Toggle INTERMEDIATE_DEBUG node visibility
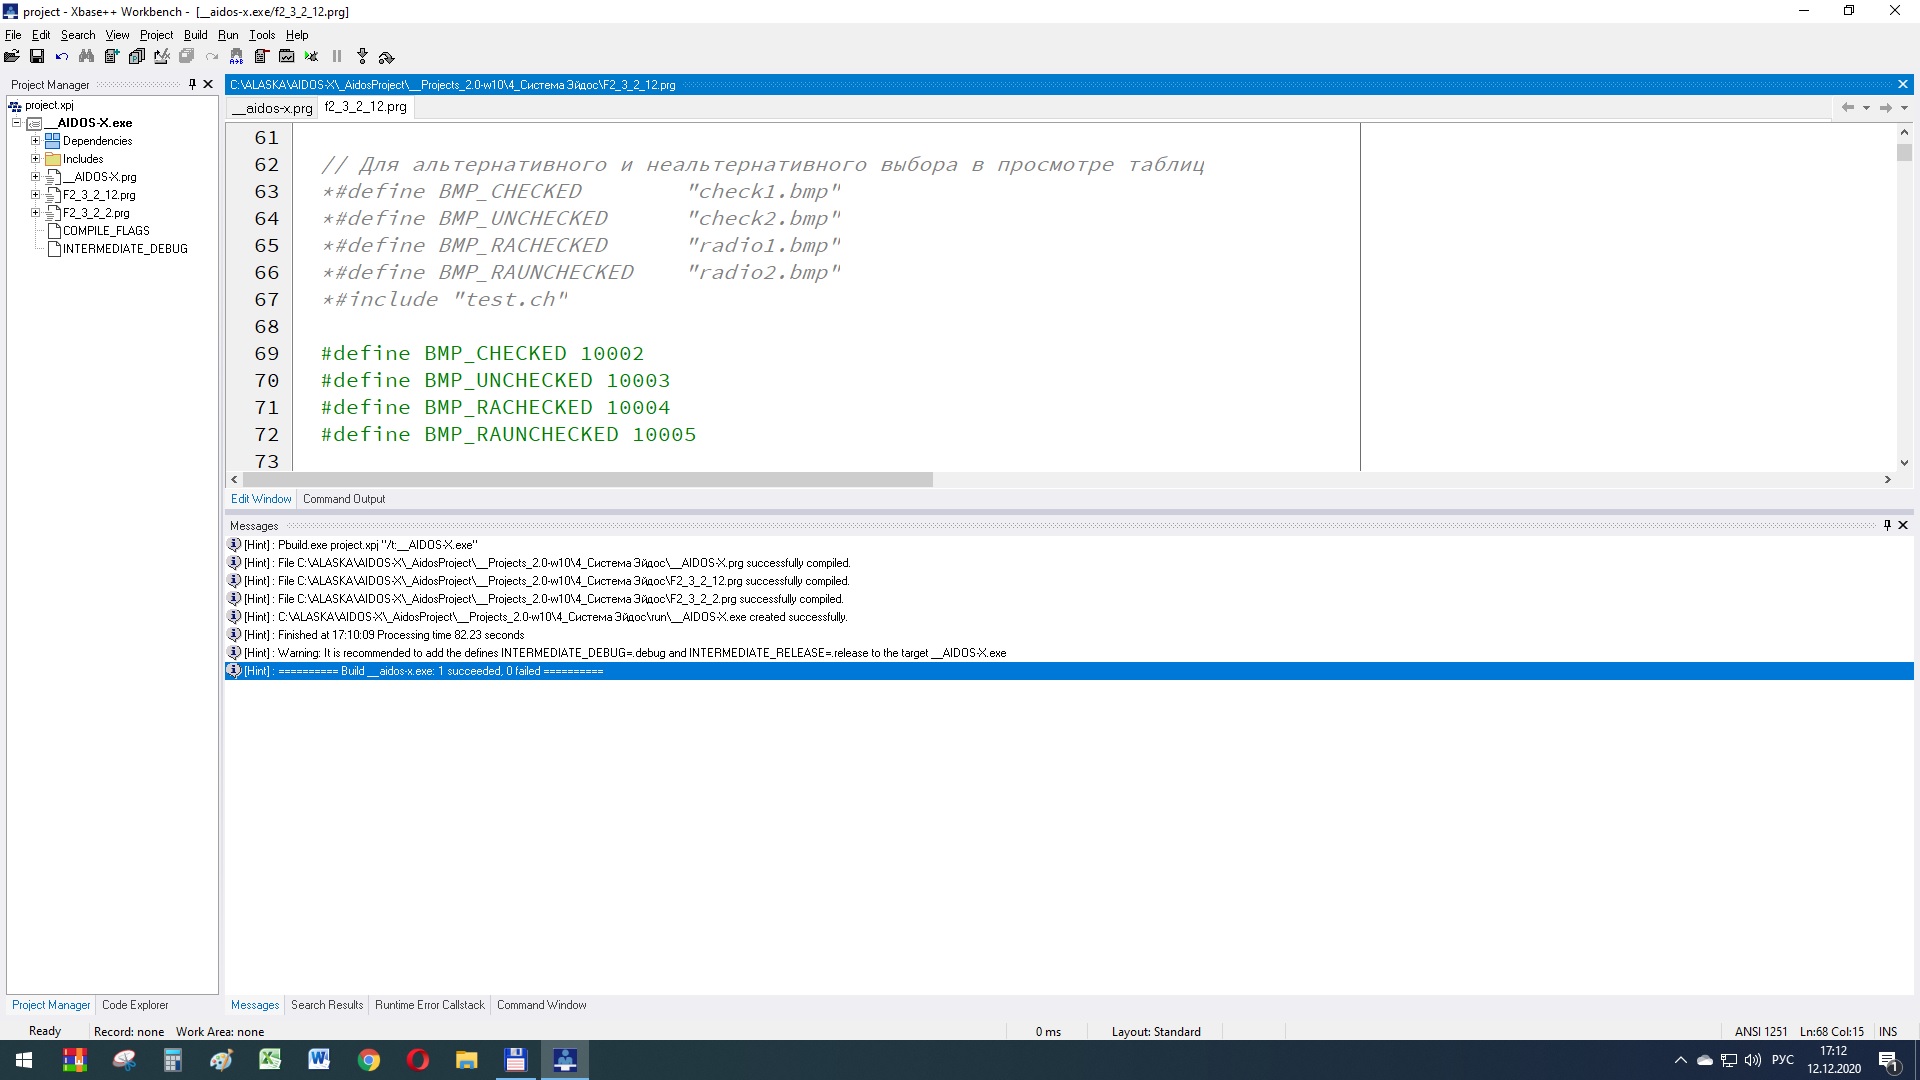 (125, 248)
